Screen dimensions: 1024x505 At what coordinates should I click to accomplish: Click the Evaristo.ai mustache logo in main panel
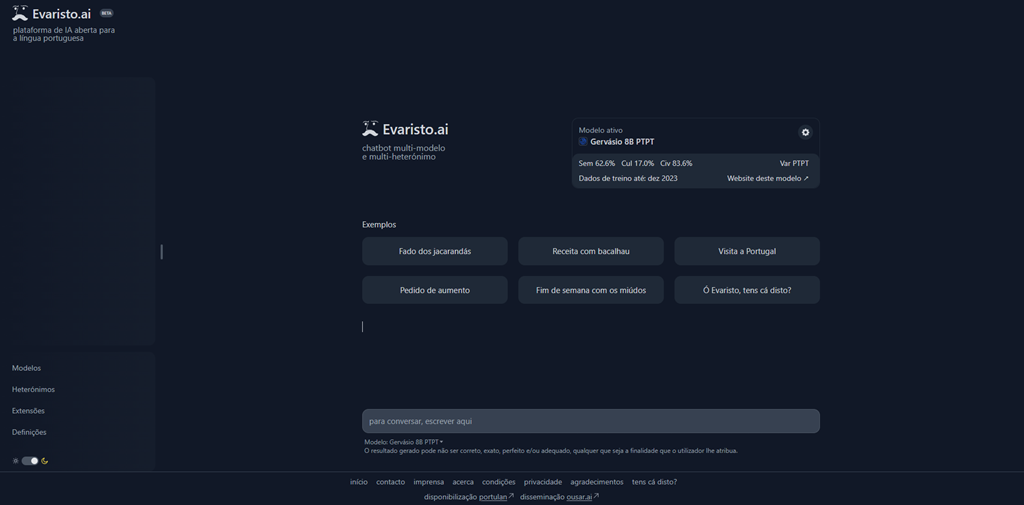click(370, 129)
